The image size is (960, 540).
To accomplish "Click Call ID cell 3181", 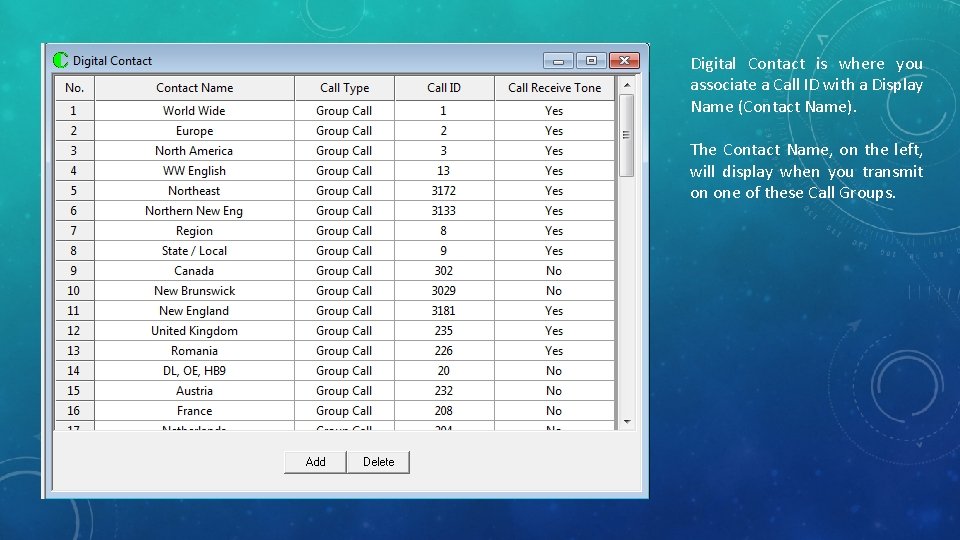I will click(444, 311).
